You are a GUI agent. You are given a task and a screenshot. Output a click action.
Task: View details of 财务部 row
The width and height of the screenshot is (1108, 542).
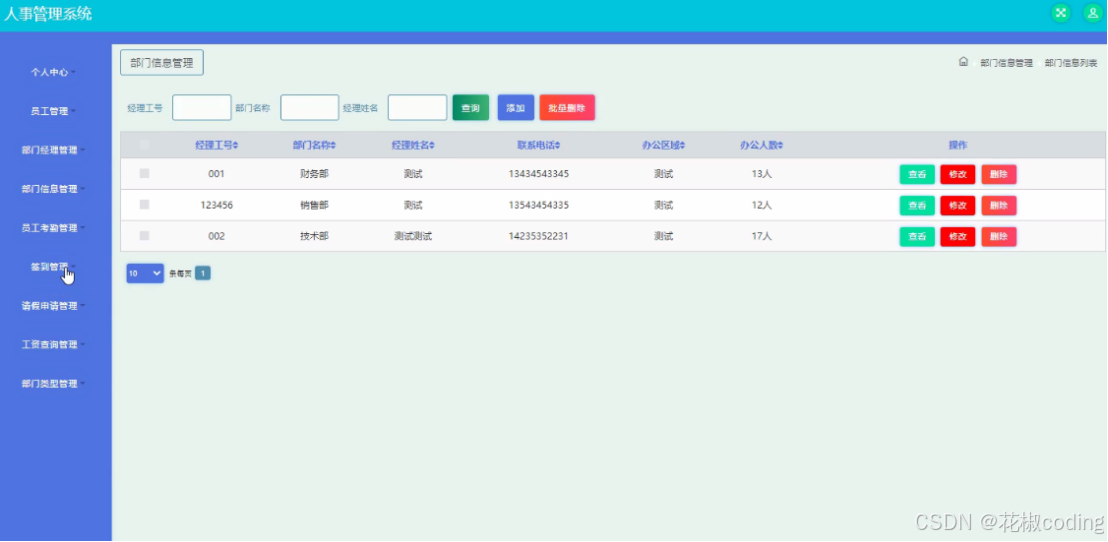(x=917, y=175)
